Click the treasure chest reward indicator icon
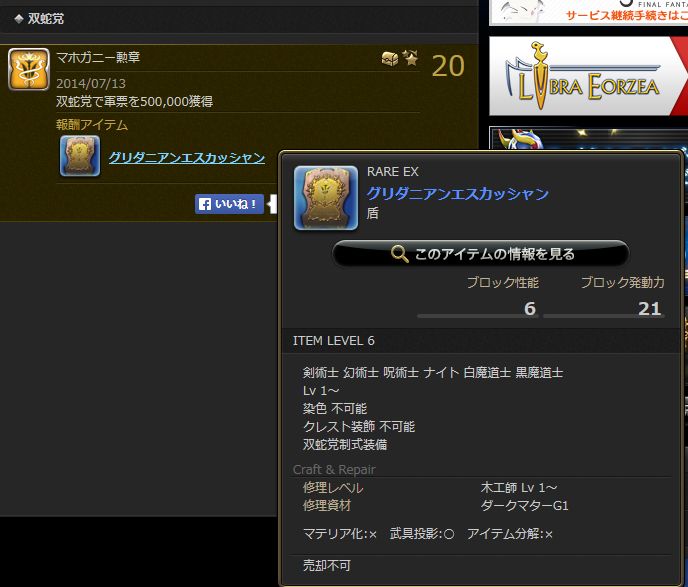Image resolution: width=688 pixels, height=587 pixels. point(390,59)
